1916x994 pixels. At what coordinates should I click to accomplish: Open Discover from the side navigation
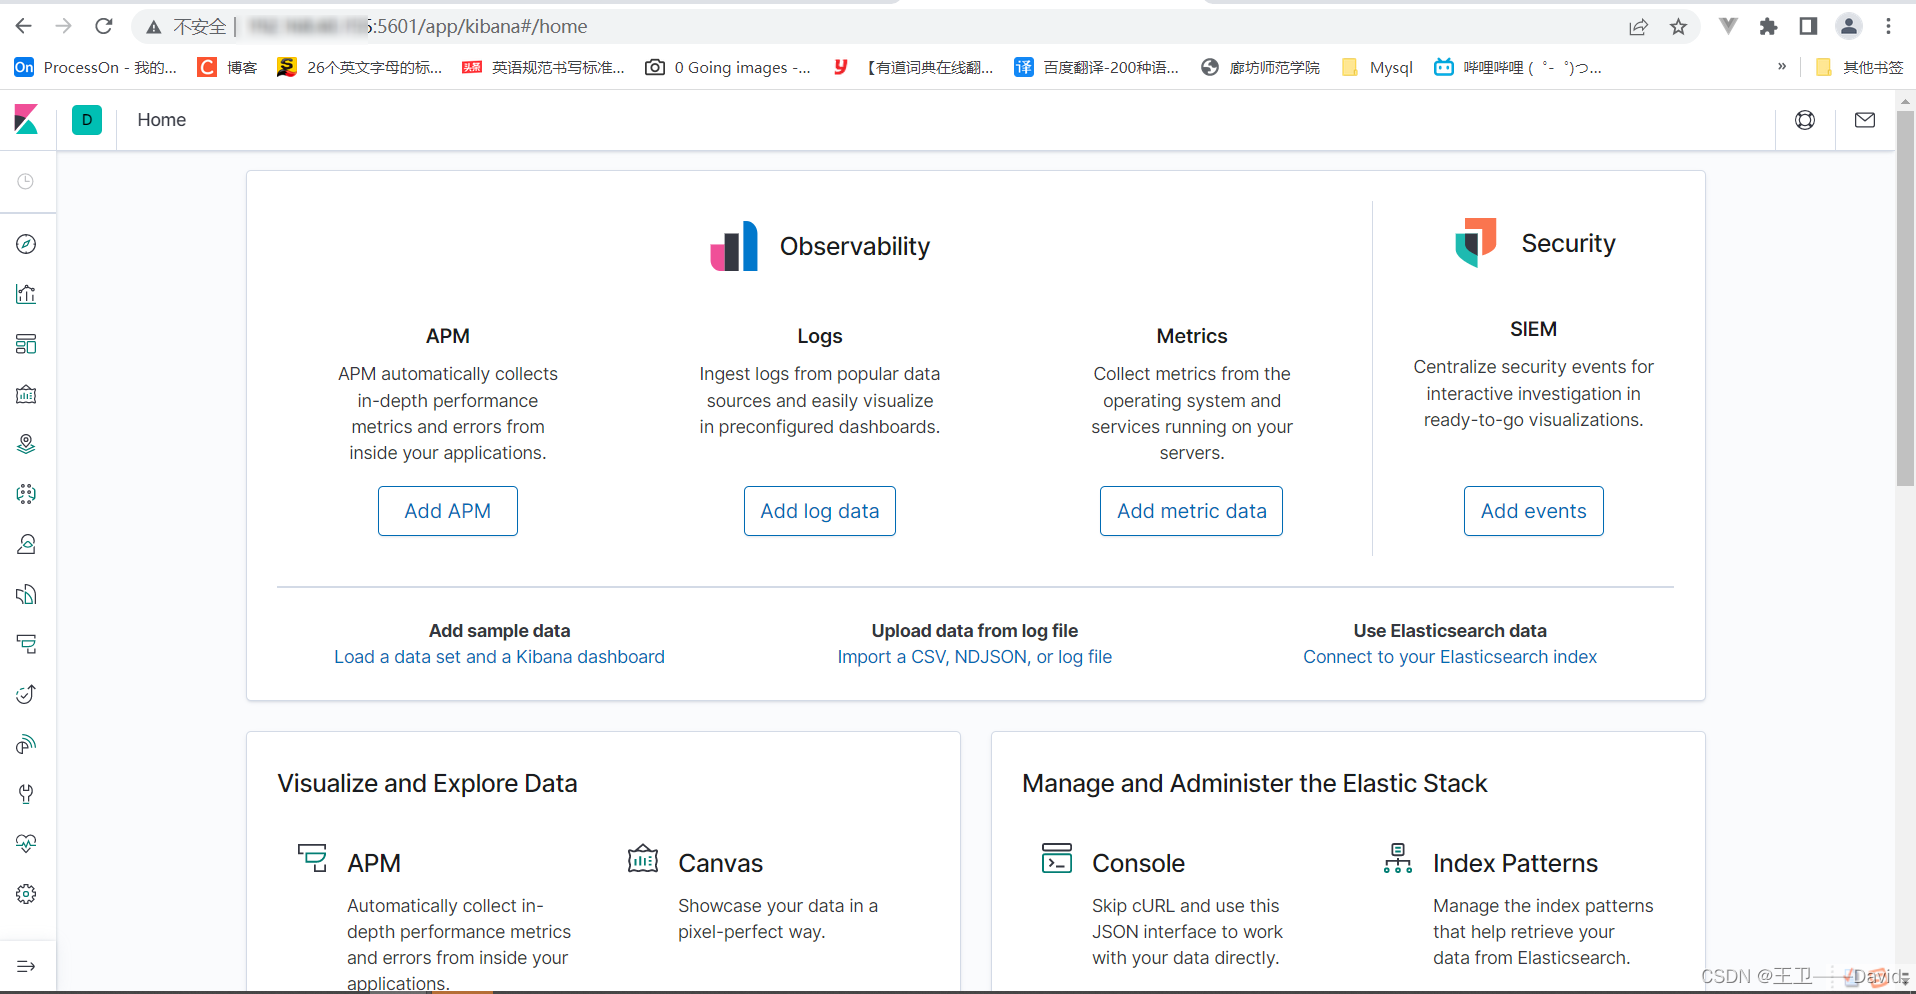(27, 244)
